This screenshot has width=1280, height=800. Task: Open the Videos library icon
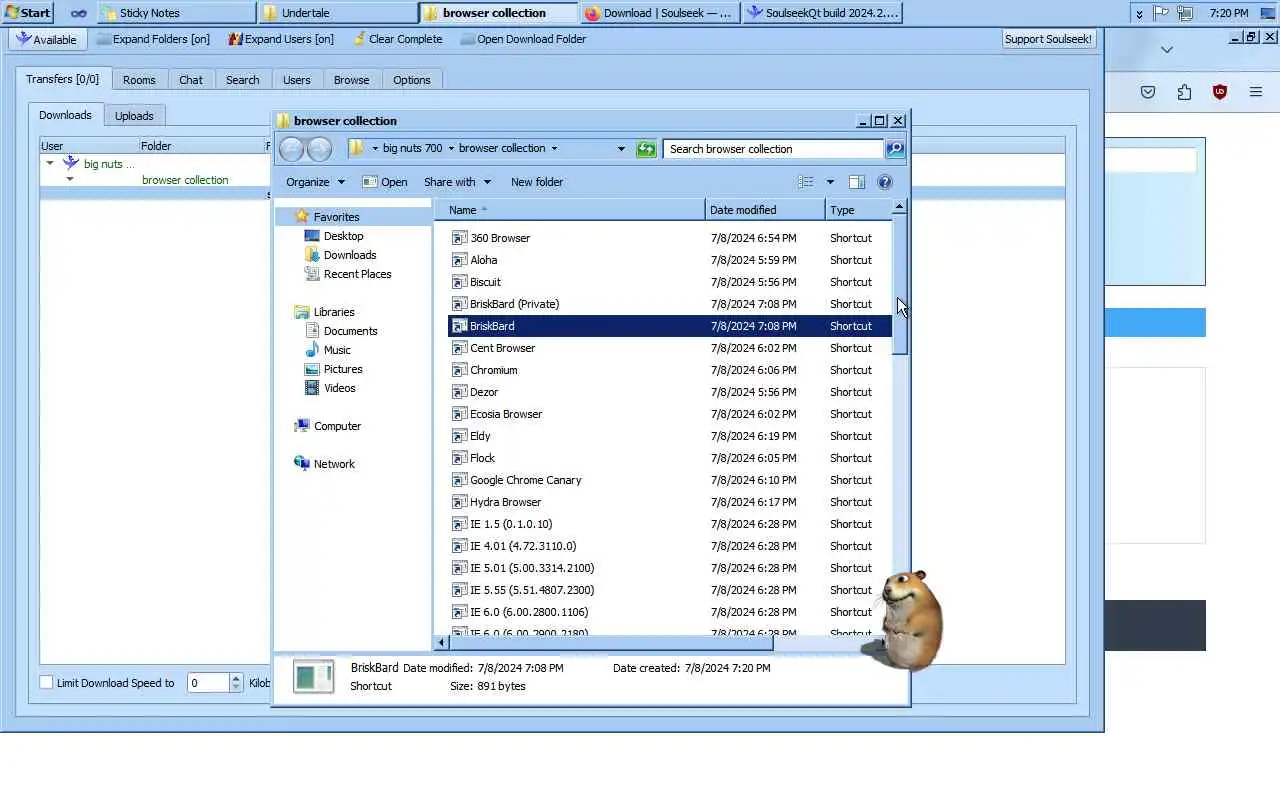click(x=312, y=388)
